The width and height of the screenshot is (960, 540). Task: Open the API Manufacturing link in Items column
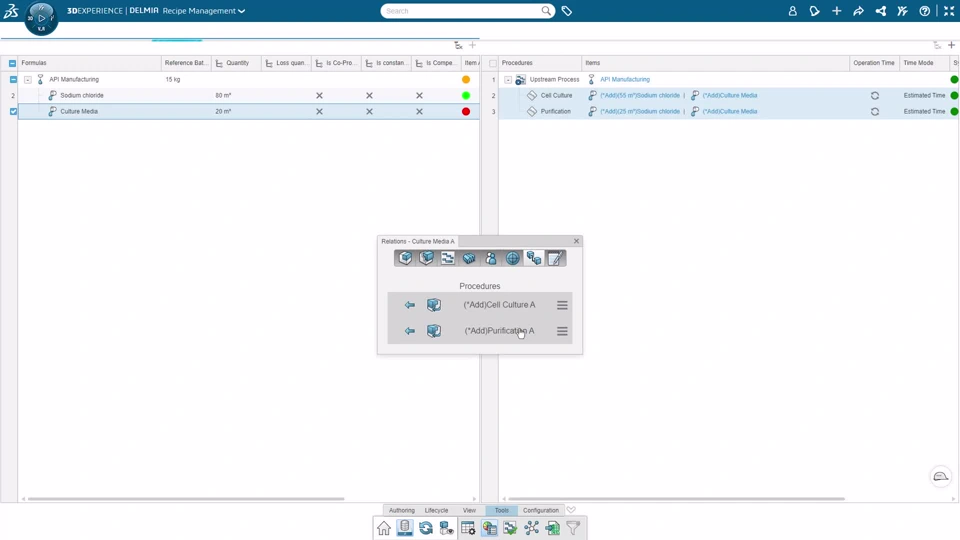624,80
